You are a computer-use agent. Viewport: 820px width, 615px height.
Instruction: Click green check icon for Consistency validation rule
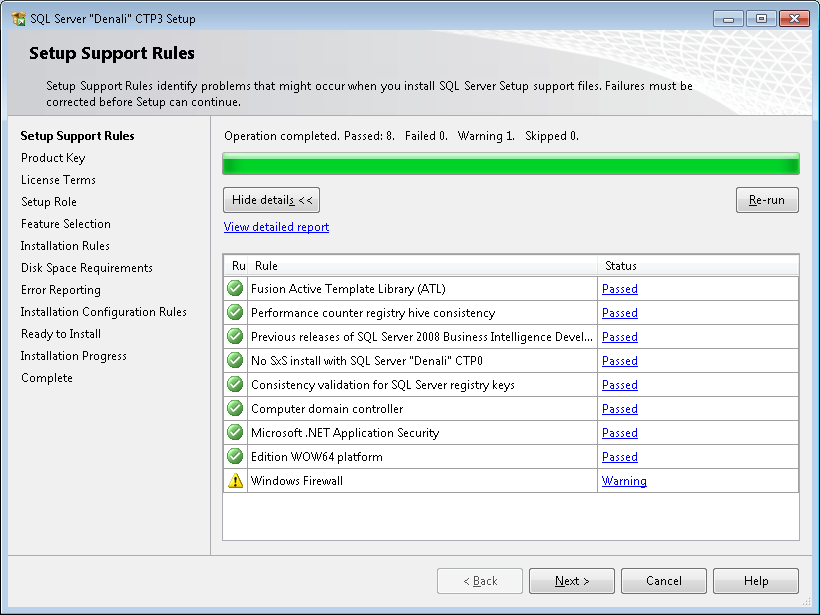[x=235, y=384]
